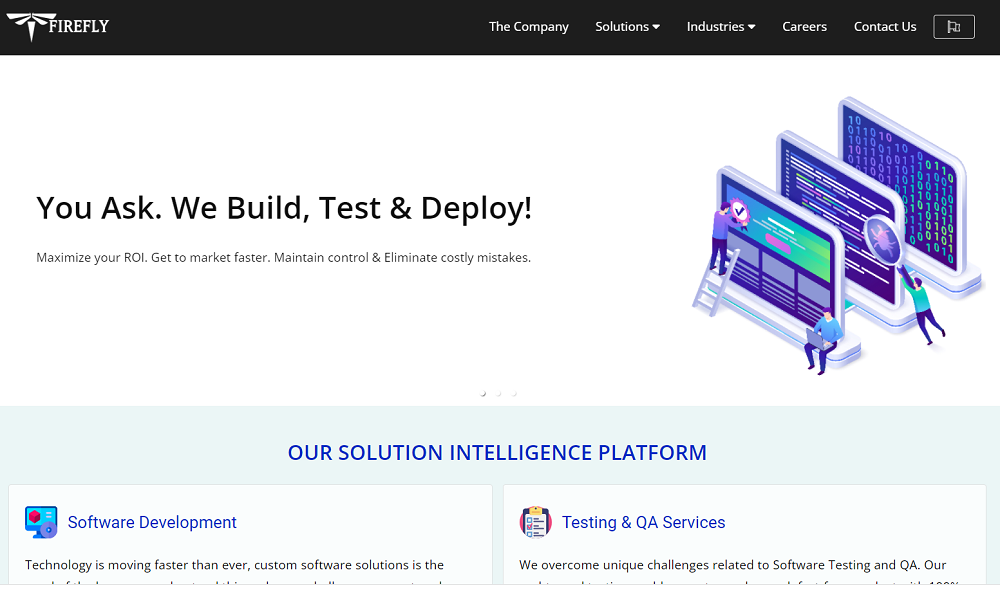The image size is (1000, 600).
Task: Select the first carousel indicator dot
Action: (x=483, y=394)
